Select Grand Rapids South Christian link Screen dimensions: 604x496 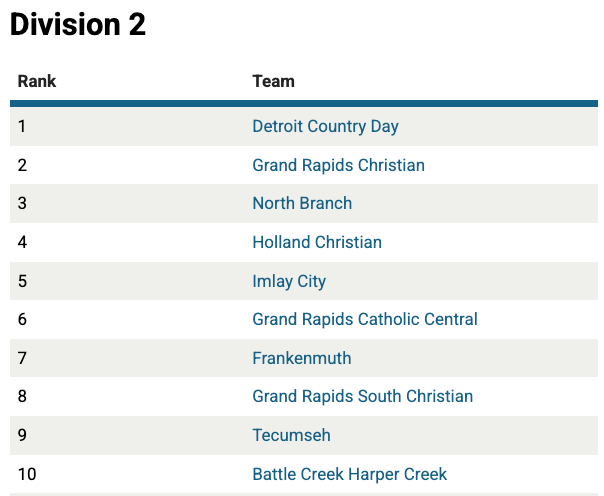point(362,396)
